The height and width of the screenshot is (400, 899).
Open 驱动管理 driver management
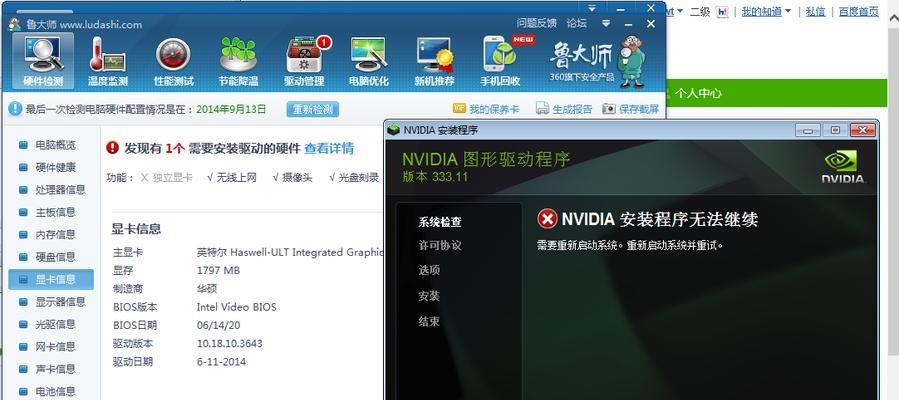304,61
